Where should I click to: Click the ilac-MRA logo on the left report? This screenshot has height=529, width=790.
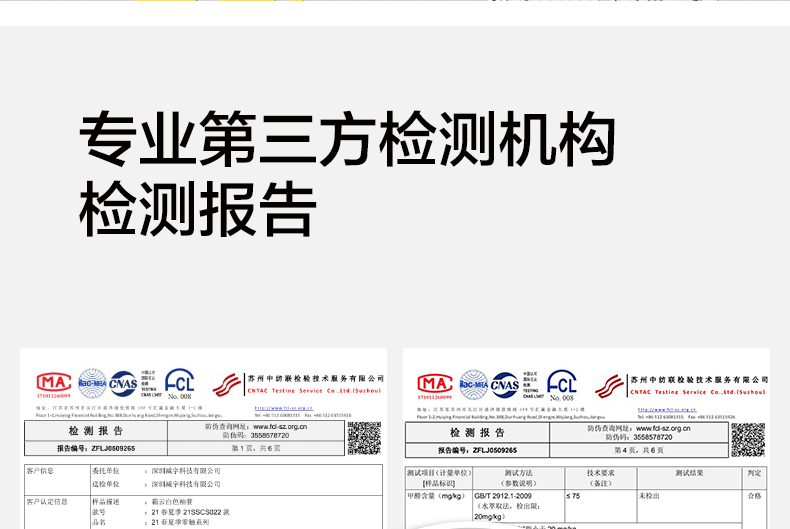tap(92, 381)
